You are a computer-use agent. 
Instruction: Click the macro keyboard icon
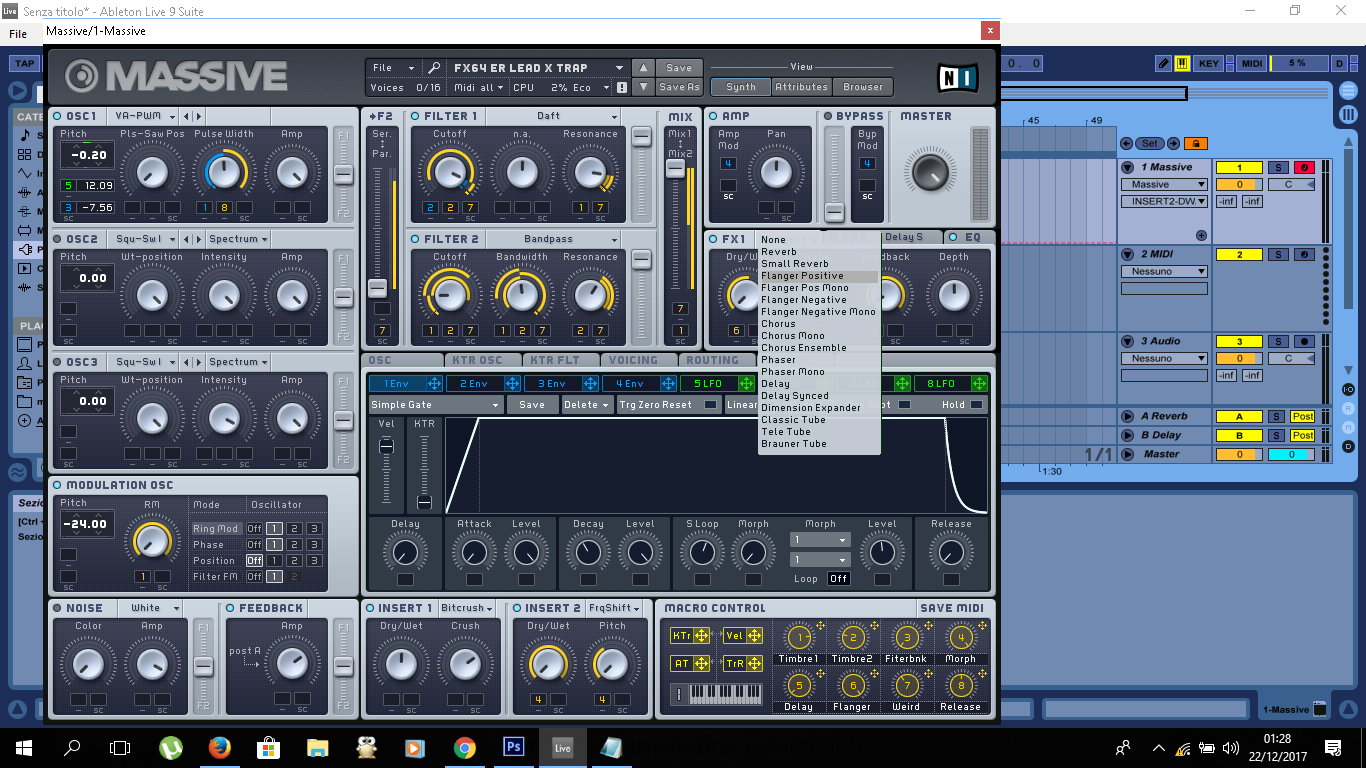(x=716, y=693)
